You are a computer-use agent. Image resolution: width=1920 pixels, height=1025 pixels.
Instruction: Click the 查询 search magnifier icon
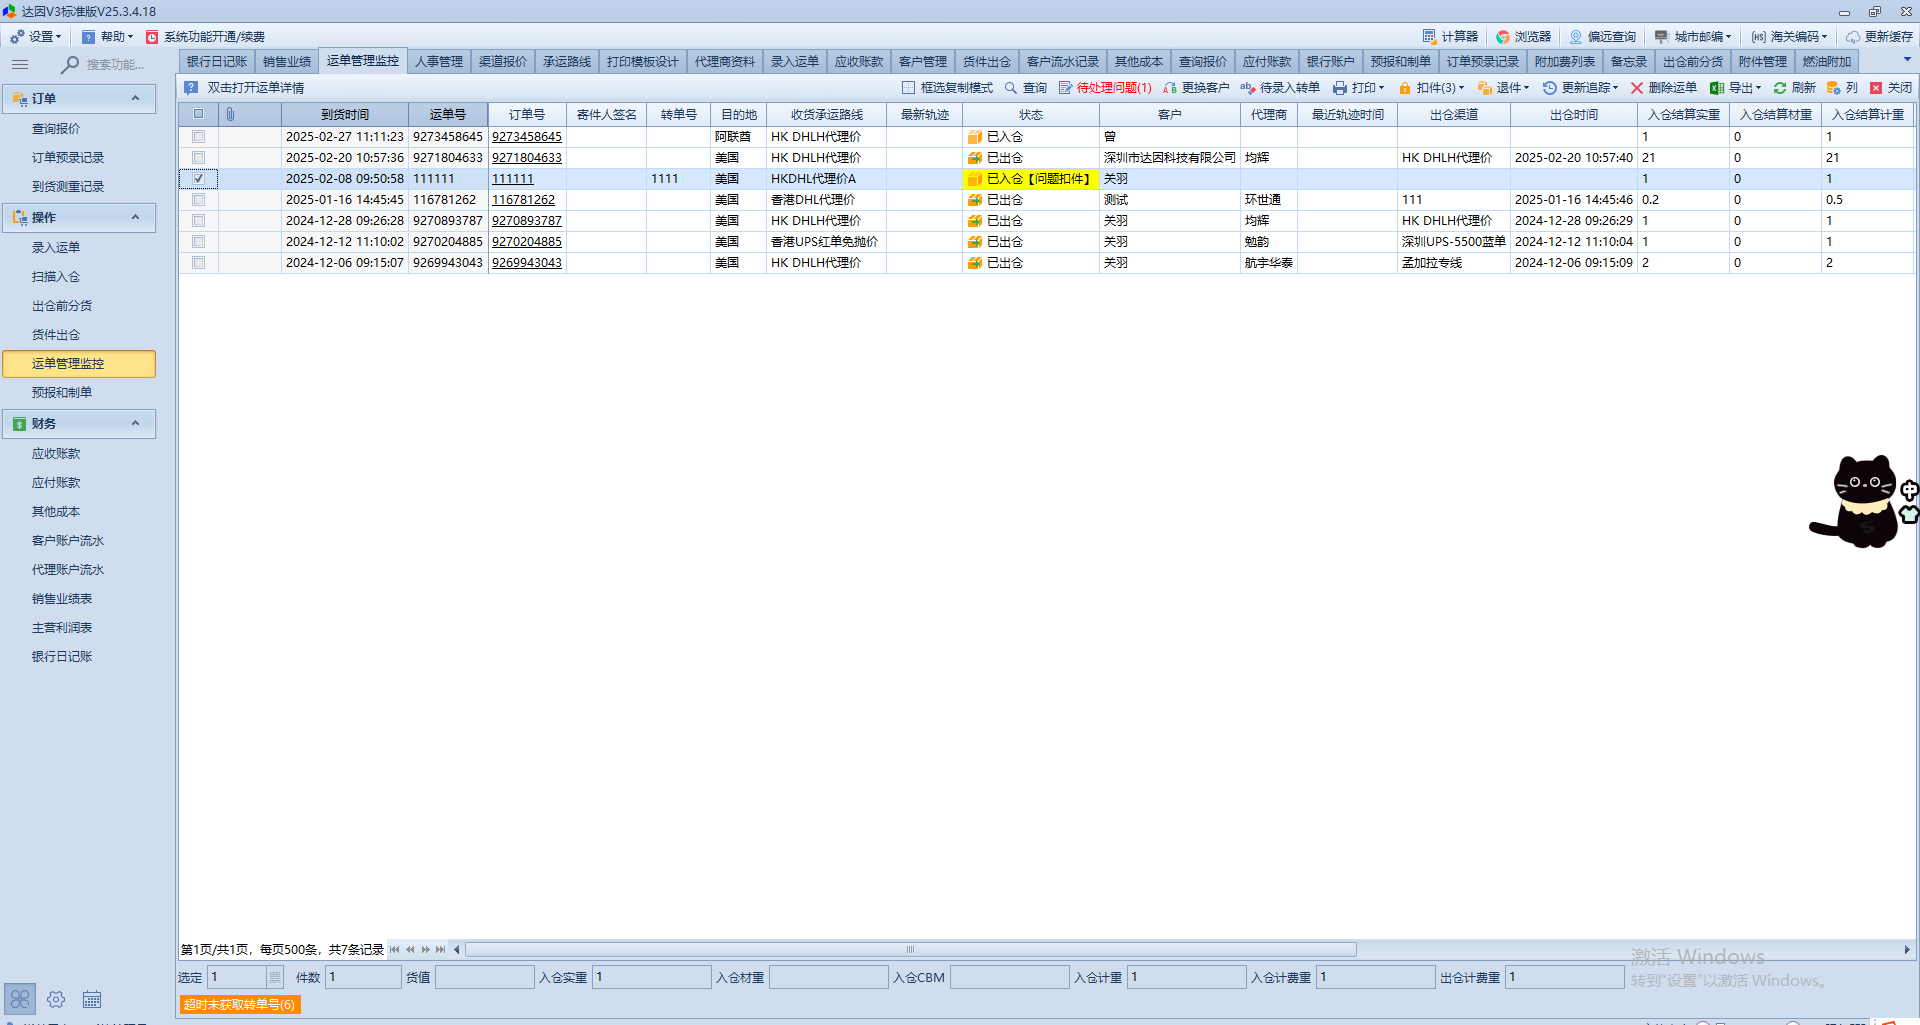pos(1011,88)
